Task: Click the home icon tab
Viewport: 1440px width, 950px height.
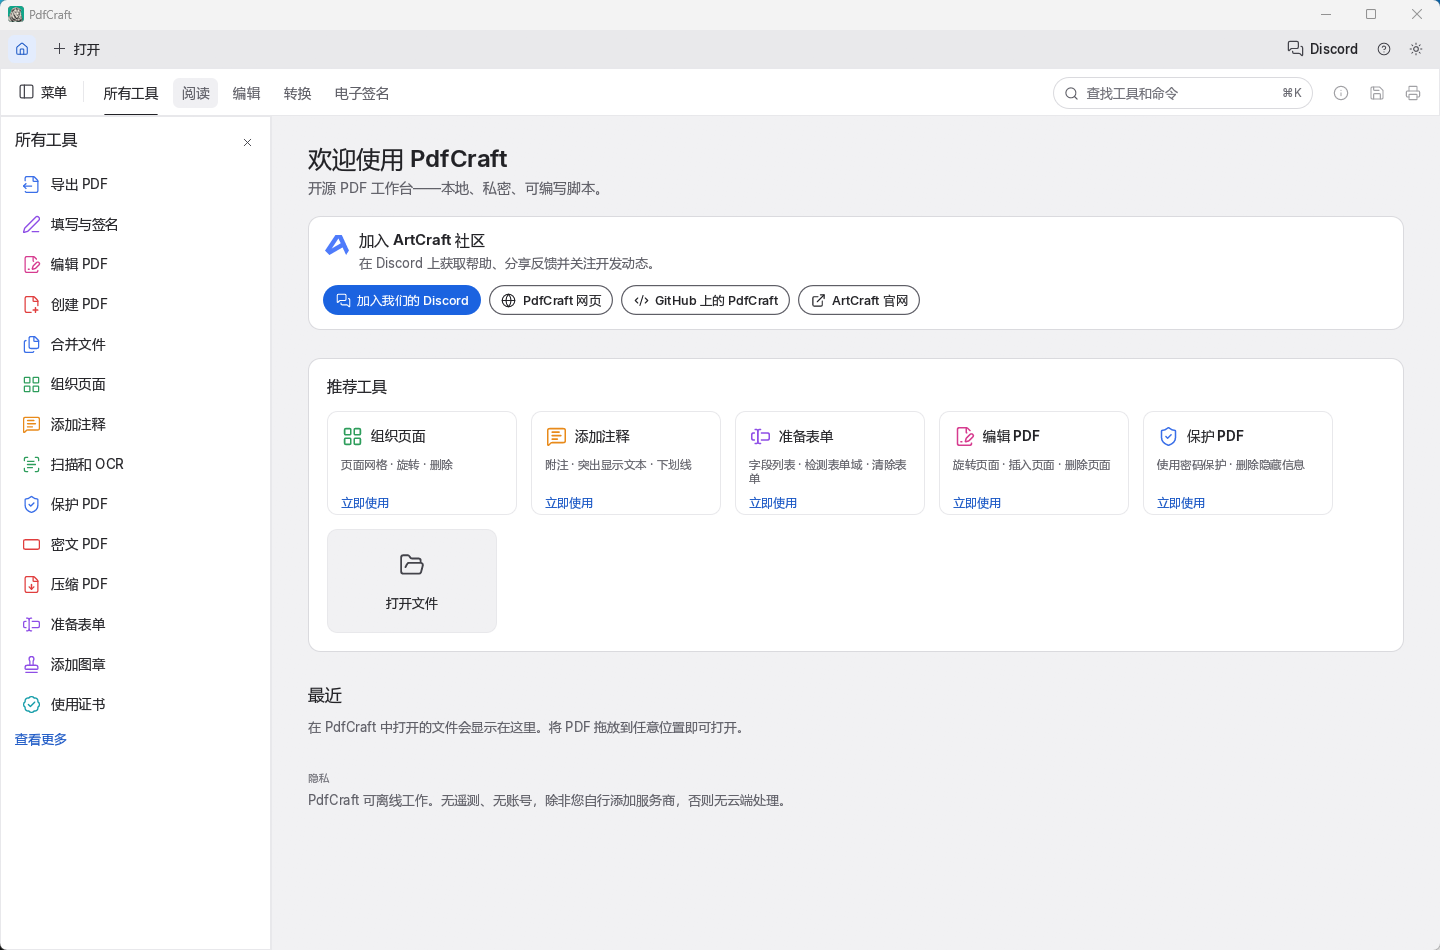Action: [x=22, y=49]
